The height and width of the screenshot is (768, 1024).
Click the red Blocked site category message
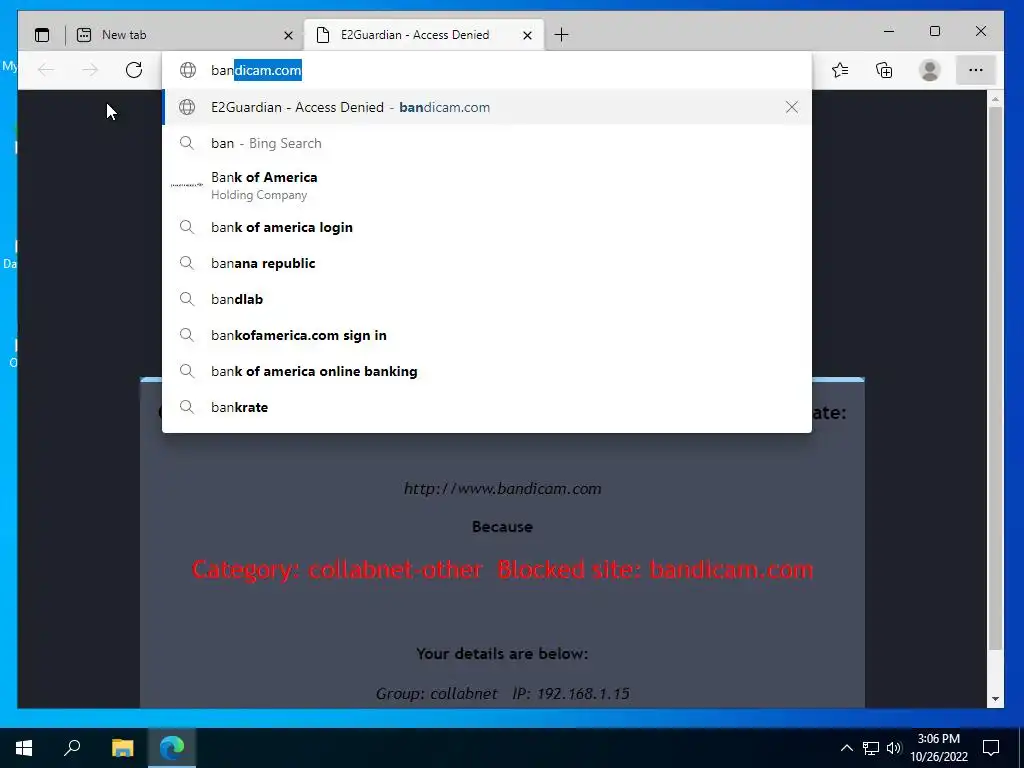pos(502,570)
